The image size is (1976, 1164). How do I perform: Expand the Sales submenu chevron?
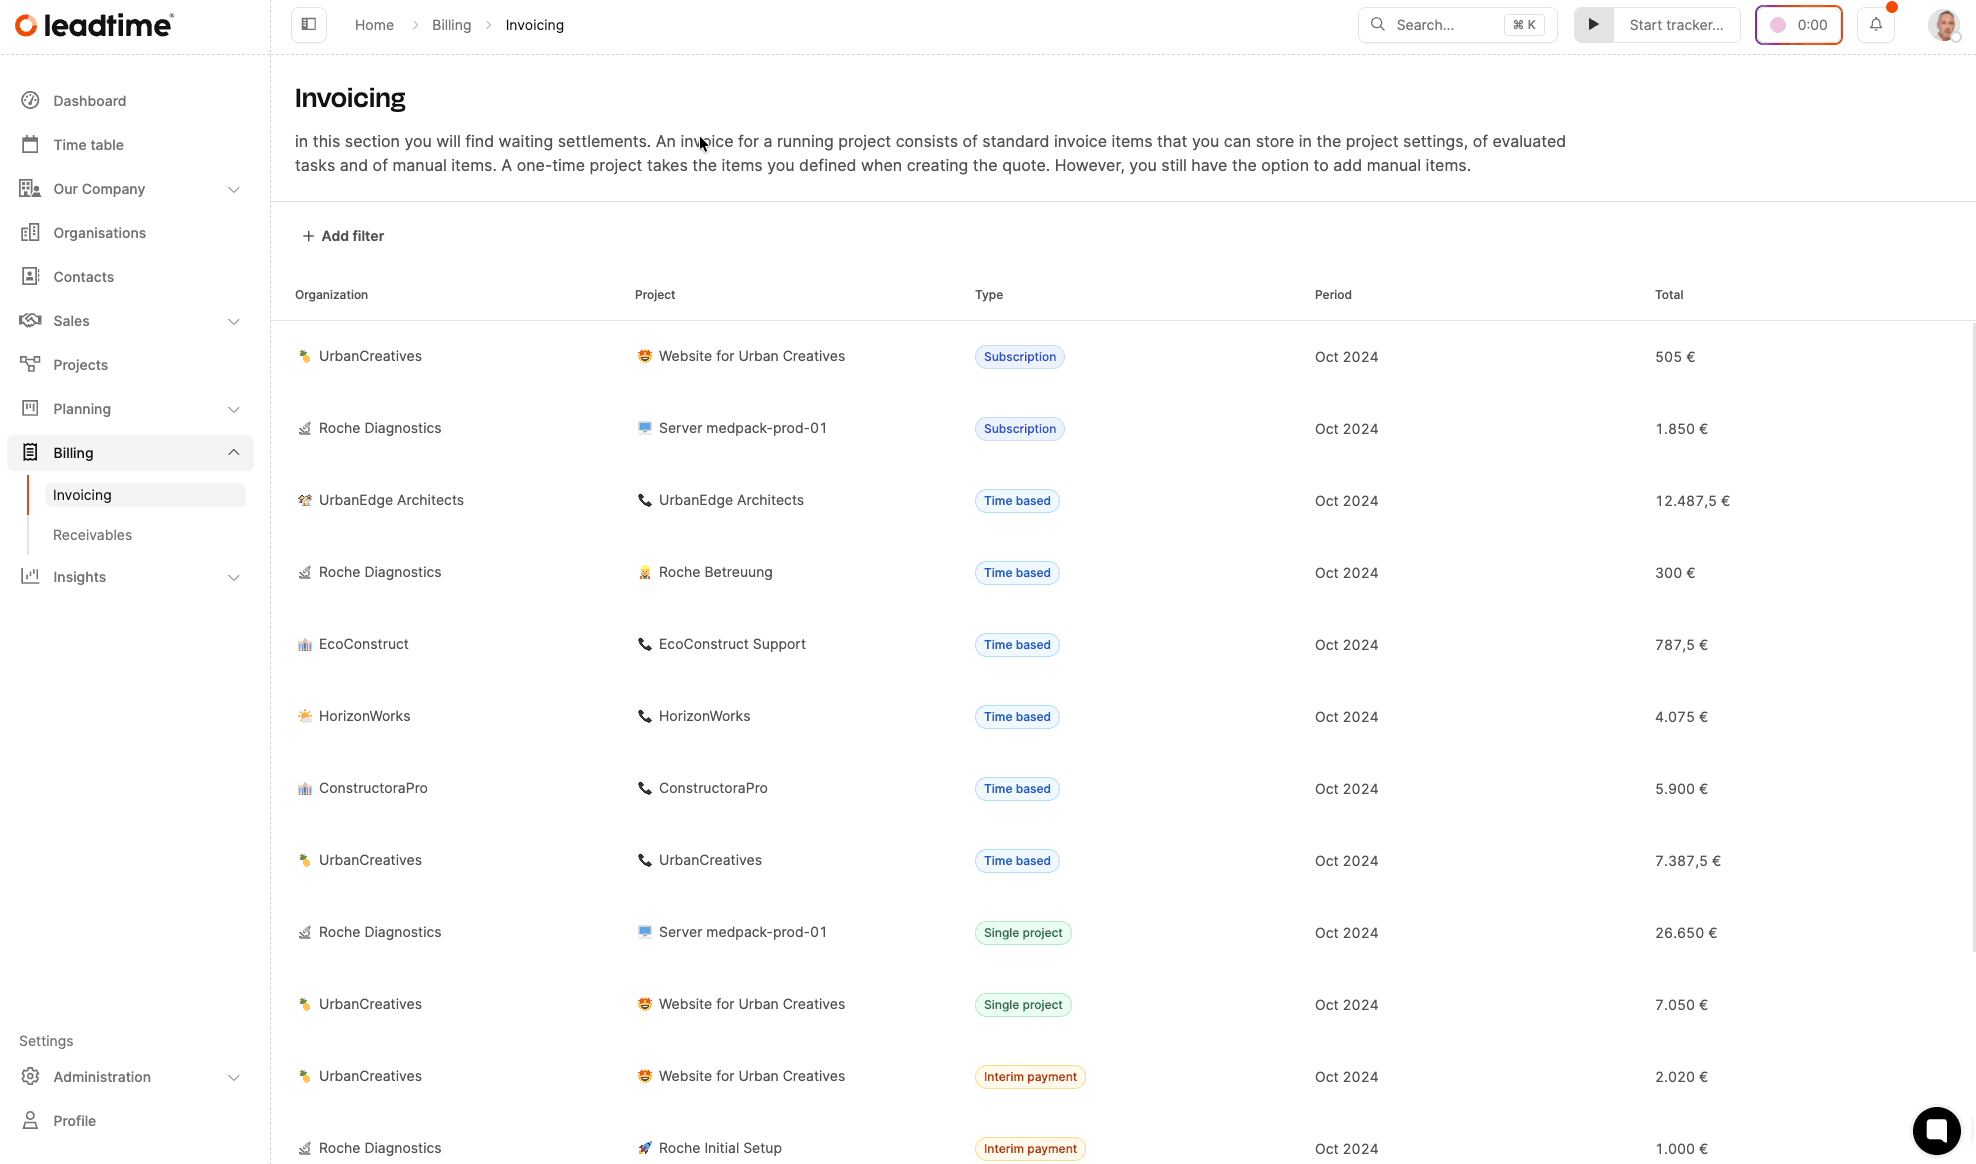233,321
